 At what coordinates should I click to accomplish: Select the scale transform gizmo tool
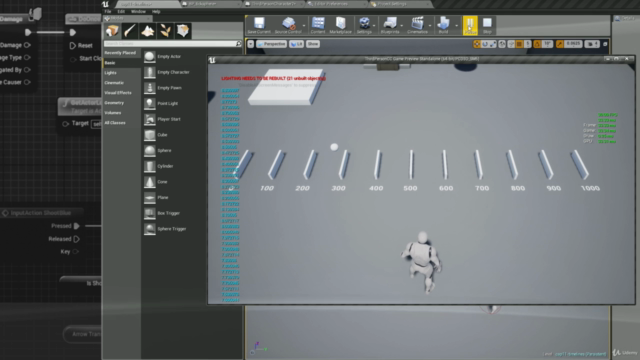(493, 44)
